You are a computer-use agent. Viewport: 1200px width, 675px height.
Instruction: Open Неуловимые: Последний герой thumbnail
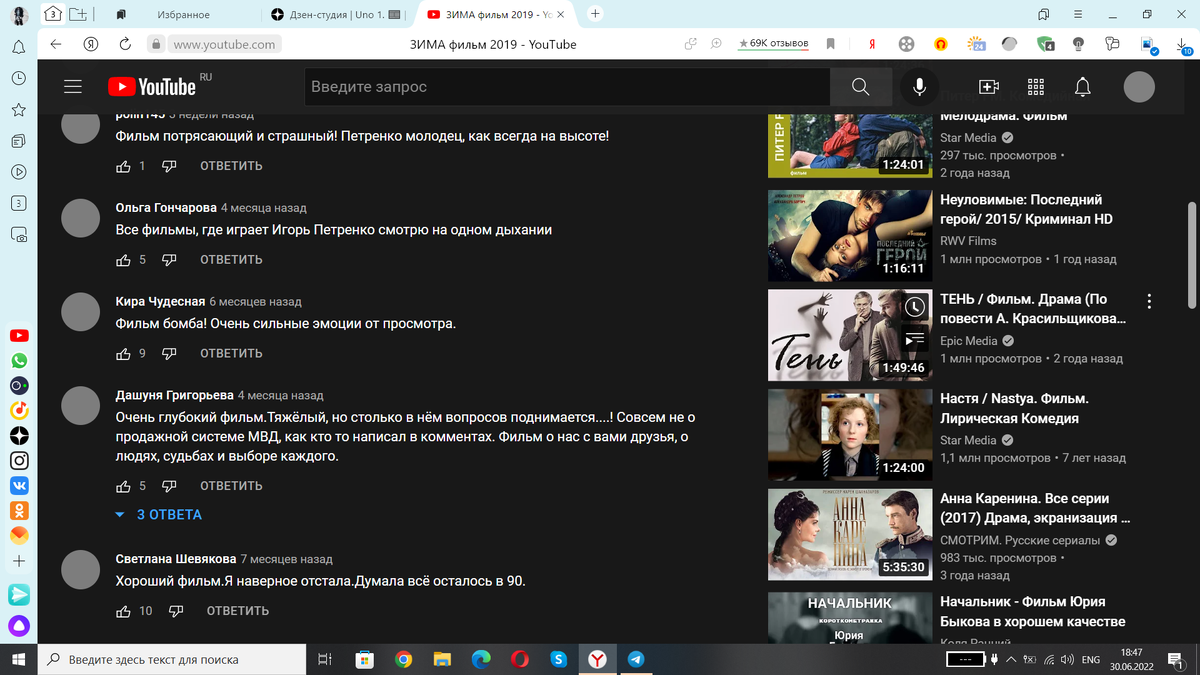click(x=848, y=235)
